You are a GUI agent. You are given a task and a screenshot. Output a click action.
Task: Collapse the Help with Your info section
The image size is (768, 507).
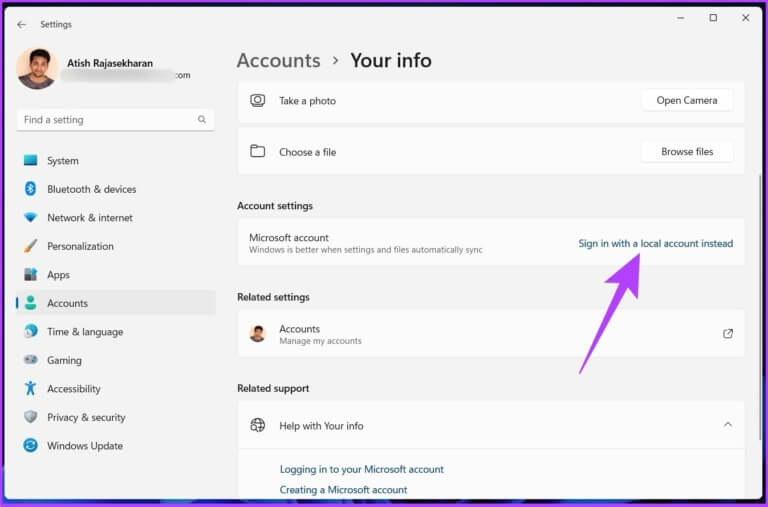[x=728, y=425]
